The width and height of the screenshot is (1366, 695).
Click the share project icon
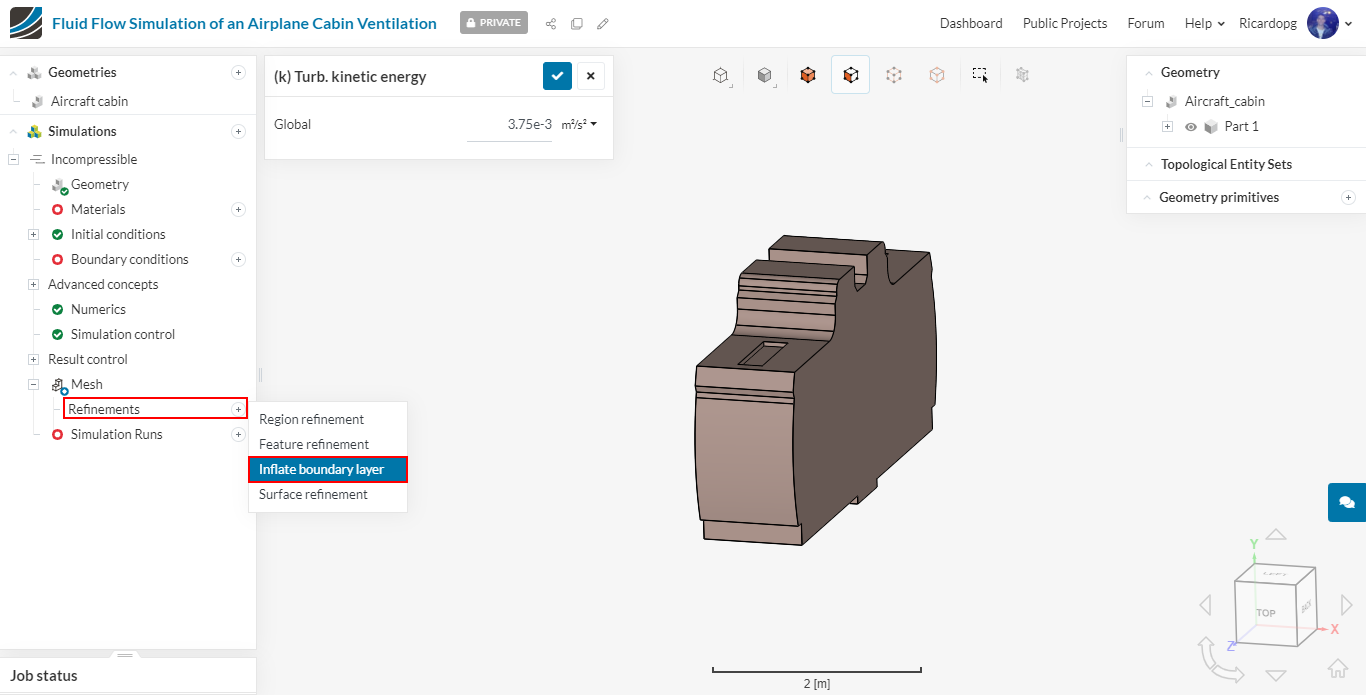pyautogui.click(x=551, y=23)
